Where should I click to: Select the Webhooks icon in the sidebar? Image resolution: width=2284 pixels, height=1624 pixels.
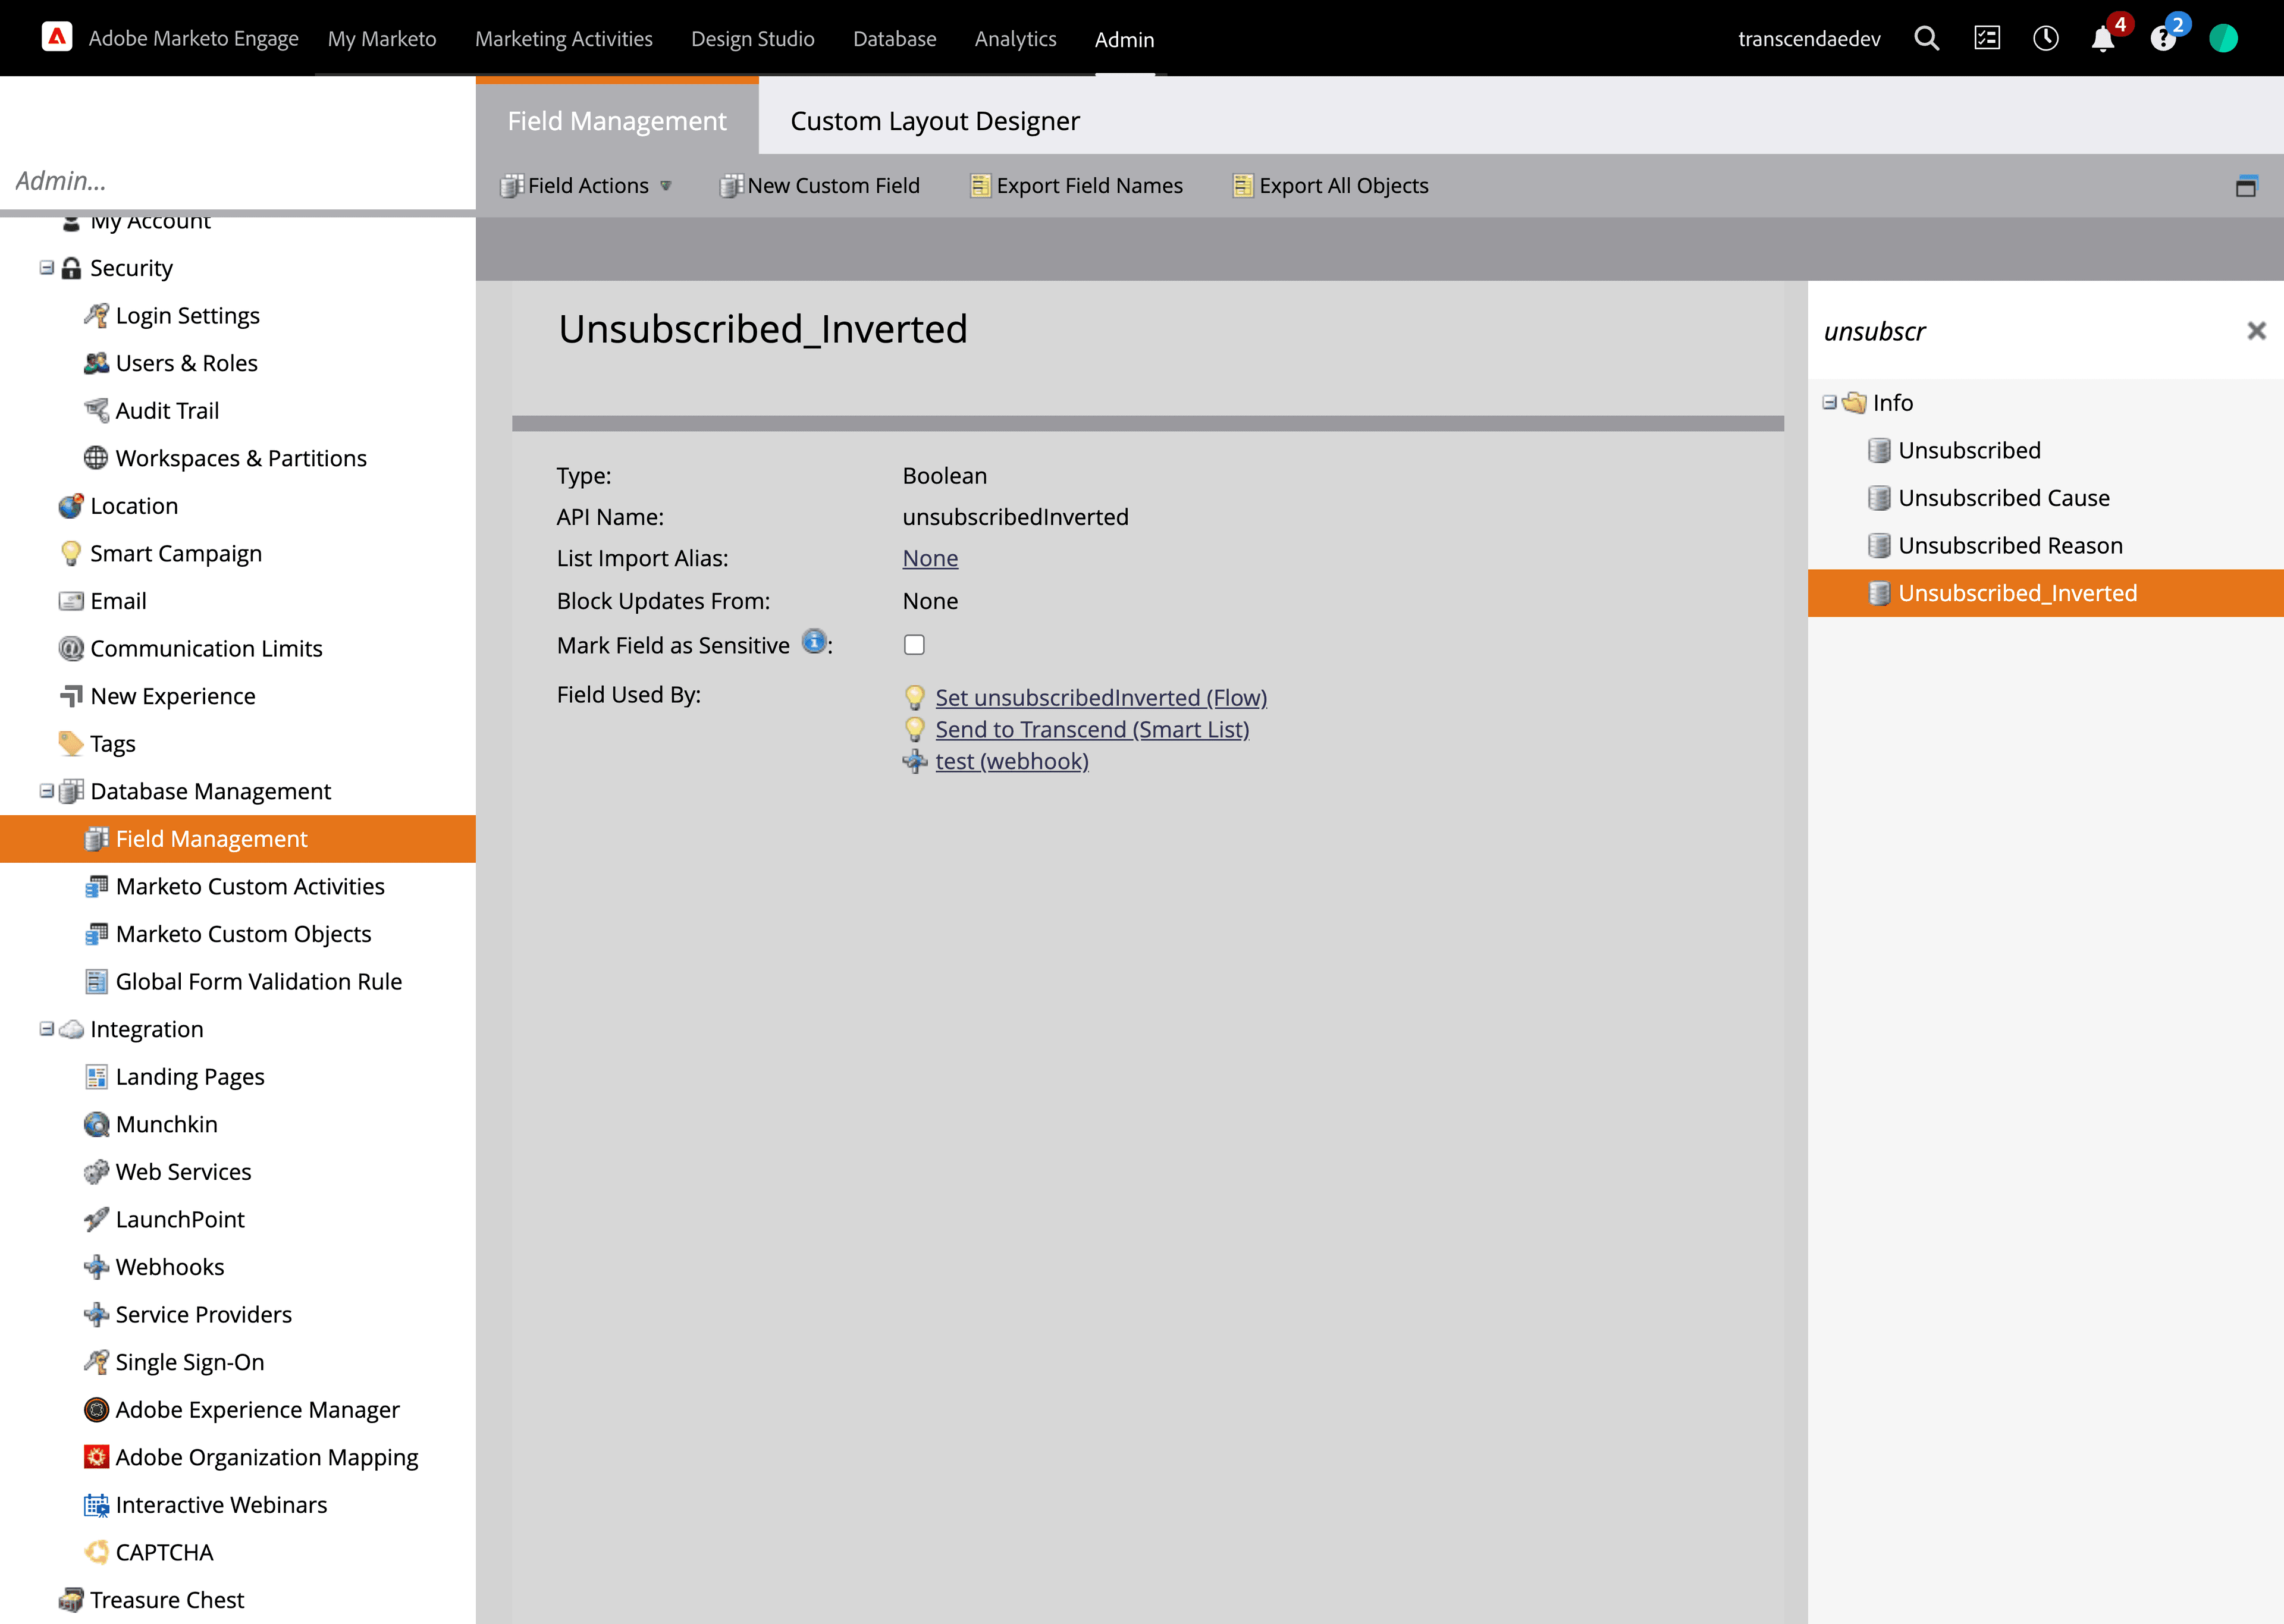point(96,1266)
